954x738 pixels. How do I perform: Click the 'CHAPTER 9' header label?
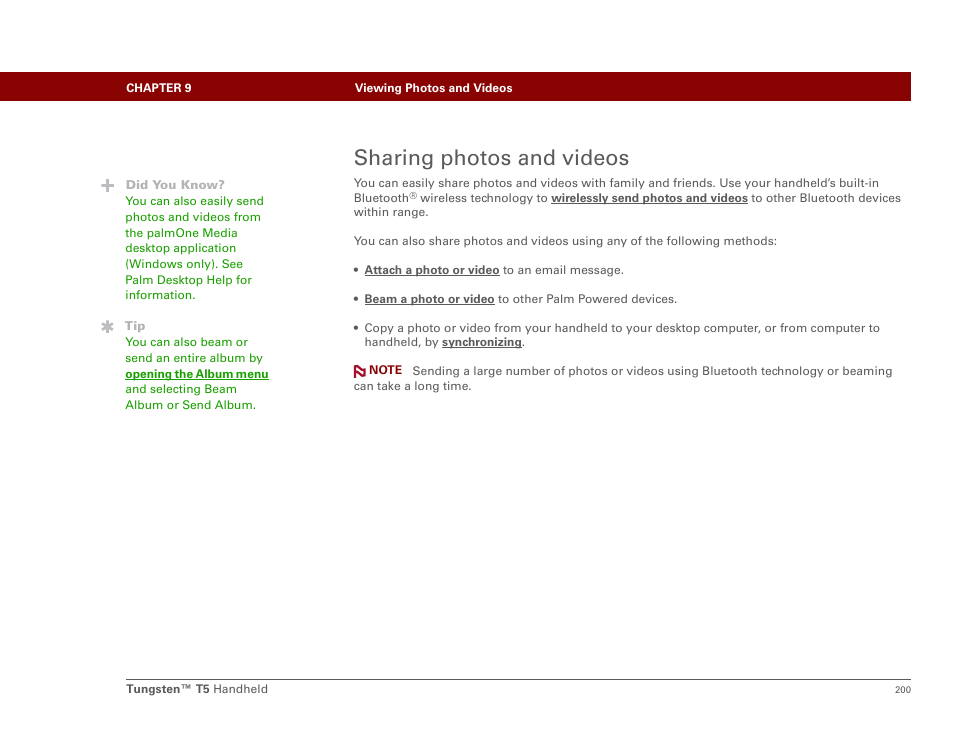(x=159, y=88)
